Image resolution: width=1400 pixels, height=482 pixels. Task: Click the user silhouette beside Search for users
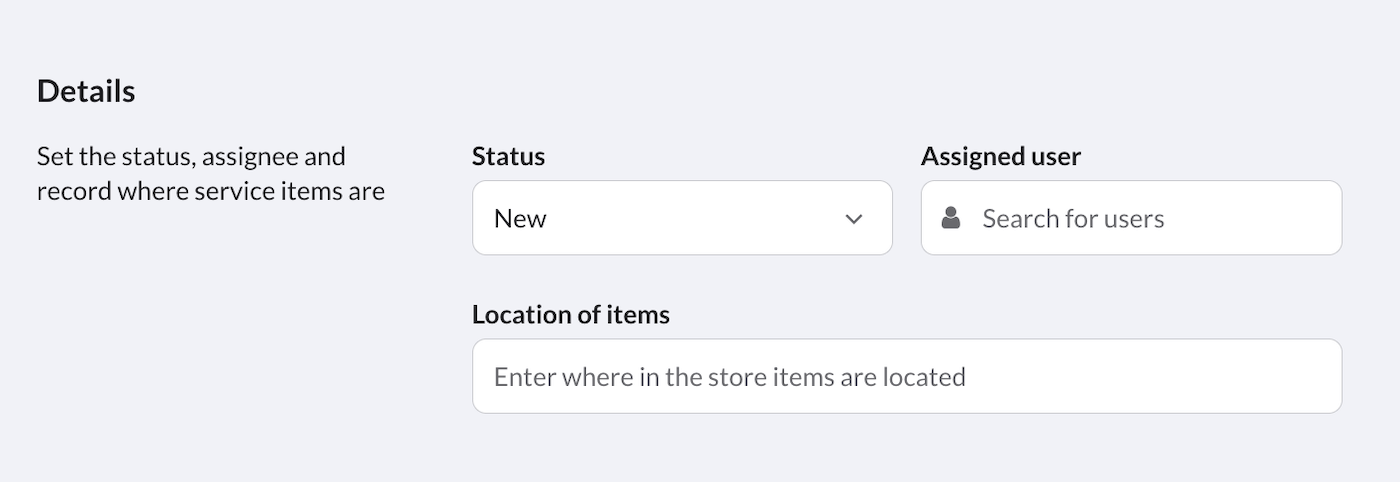[951, 218]
